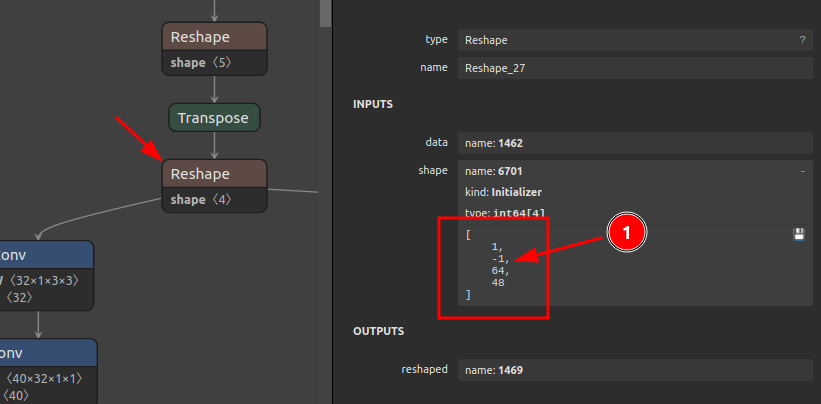
Task: Click the data input label
Action: pyautogui.click(x=436, y=142)
